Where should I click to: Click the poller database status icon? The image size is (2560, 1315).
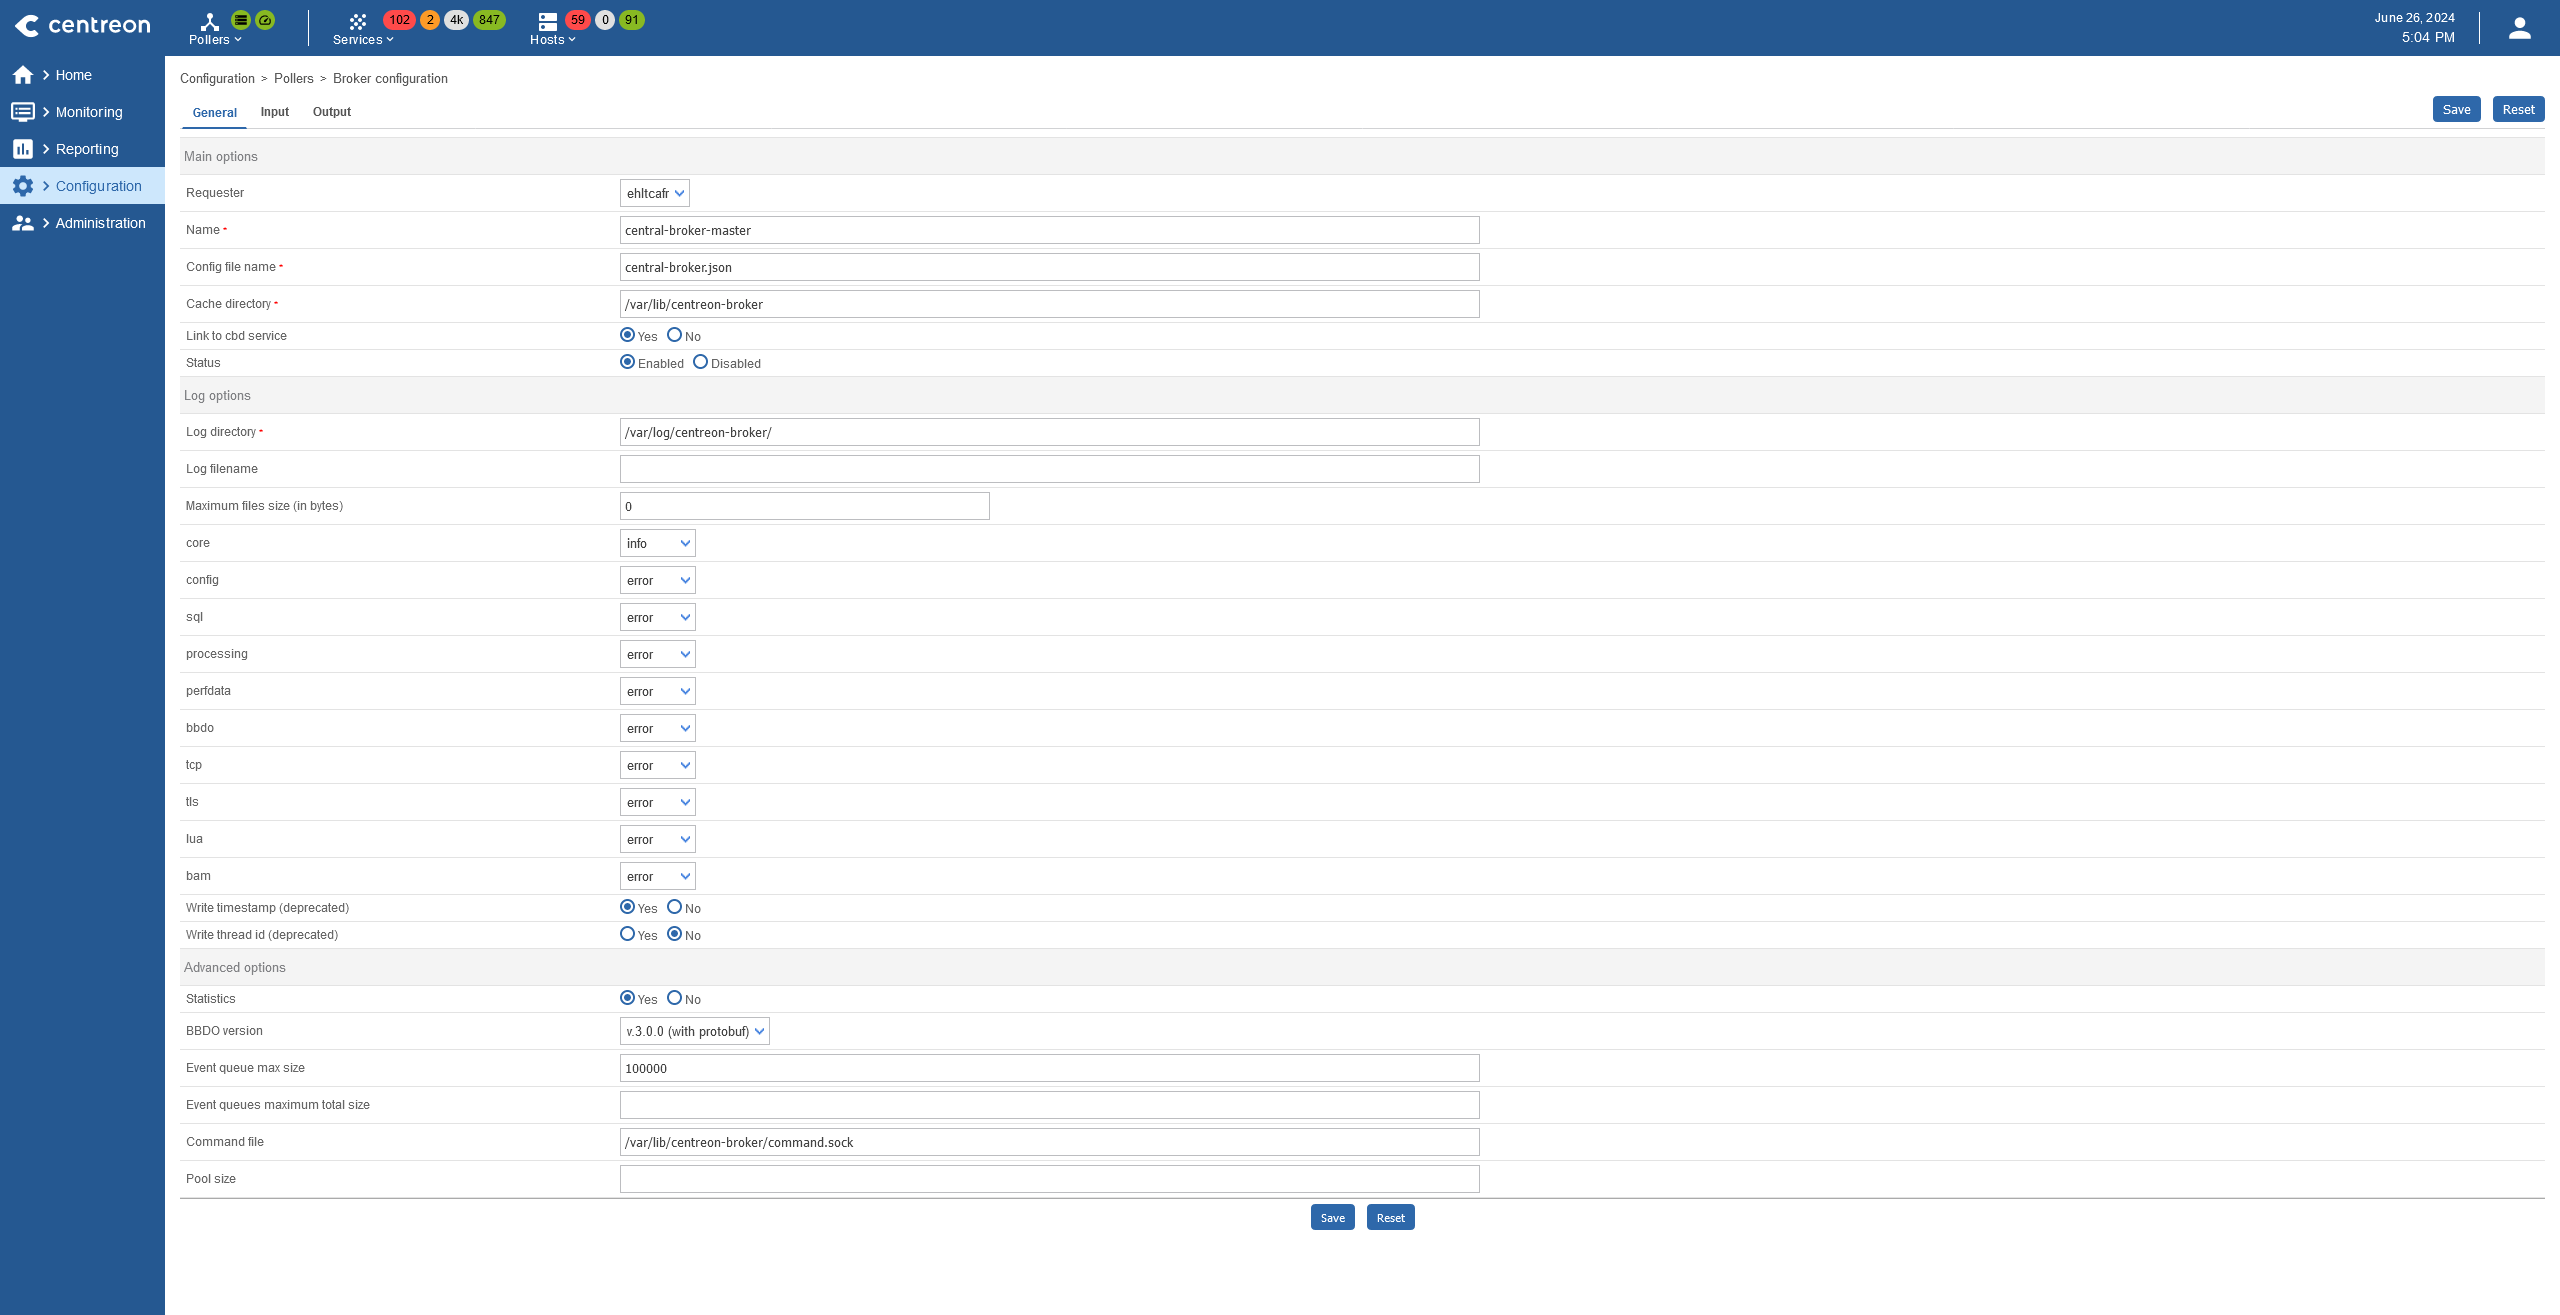[241, 20]
